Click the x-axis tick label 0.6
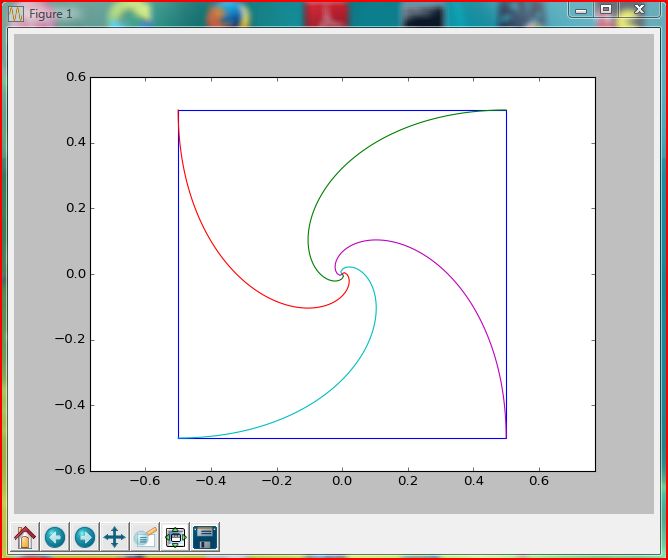 pos(539,481)
